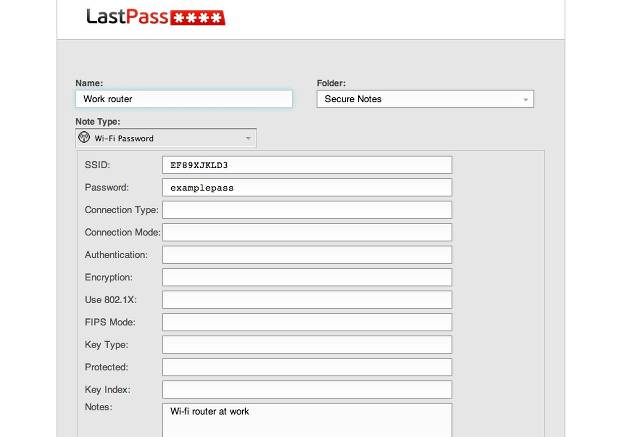Click the LastPass logo
The image size is (640, 437).
click(x=156, y=17)
